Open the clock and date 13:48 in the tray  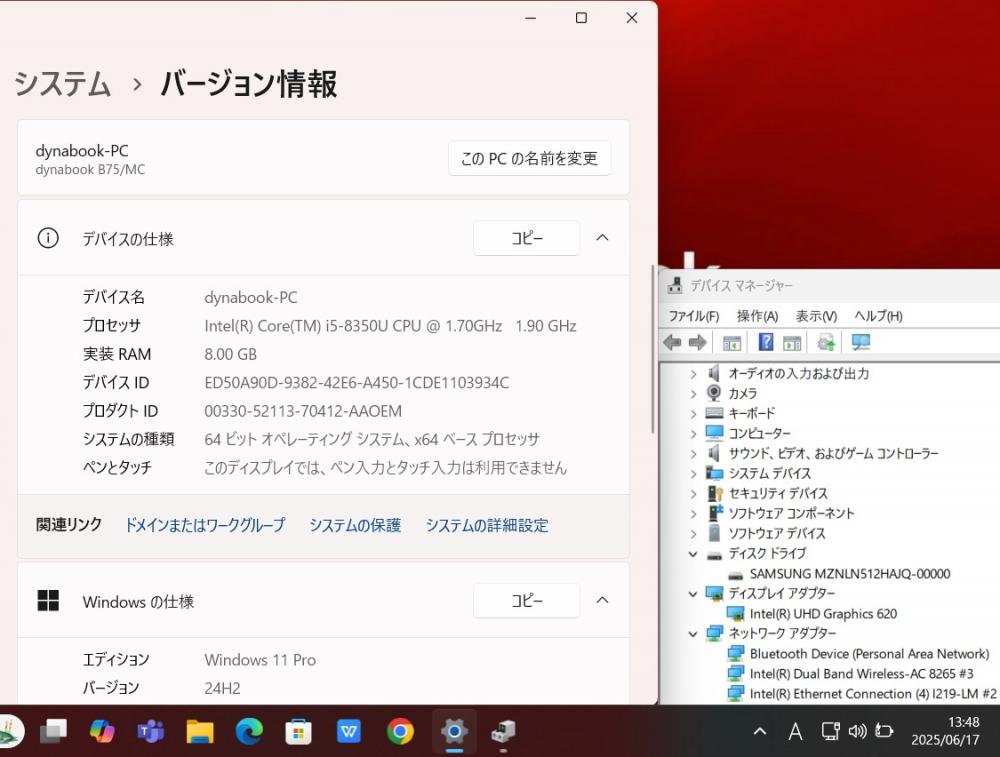945,731
